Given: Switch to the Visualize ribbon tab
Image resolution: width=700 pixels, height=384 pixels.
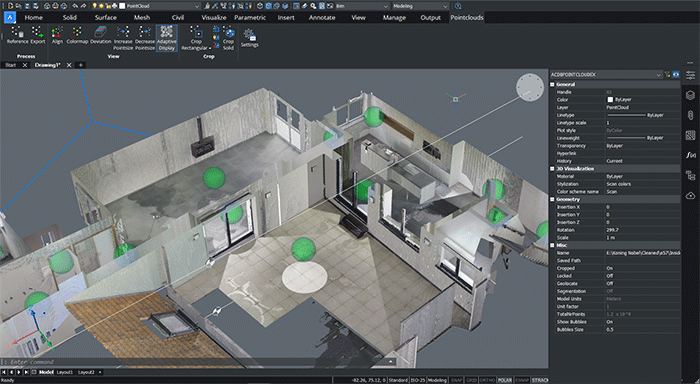Looking at the screenshot, I should 214,17.
